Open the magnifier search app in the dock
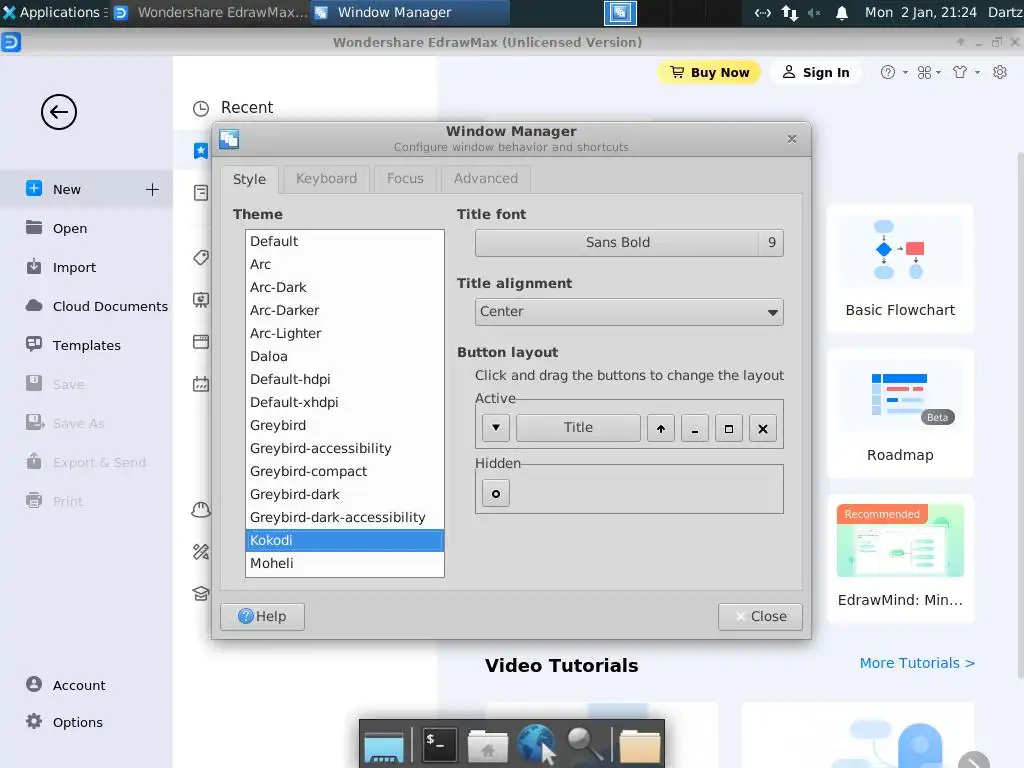The width and height of the screenshot is (1024, 768). coord(584,744)
